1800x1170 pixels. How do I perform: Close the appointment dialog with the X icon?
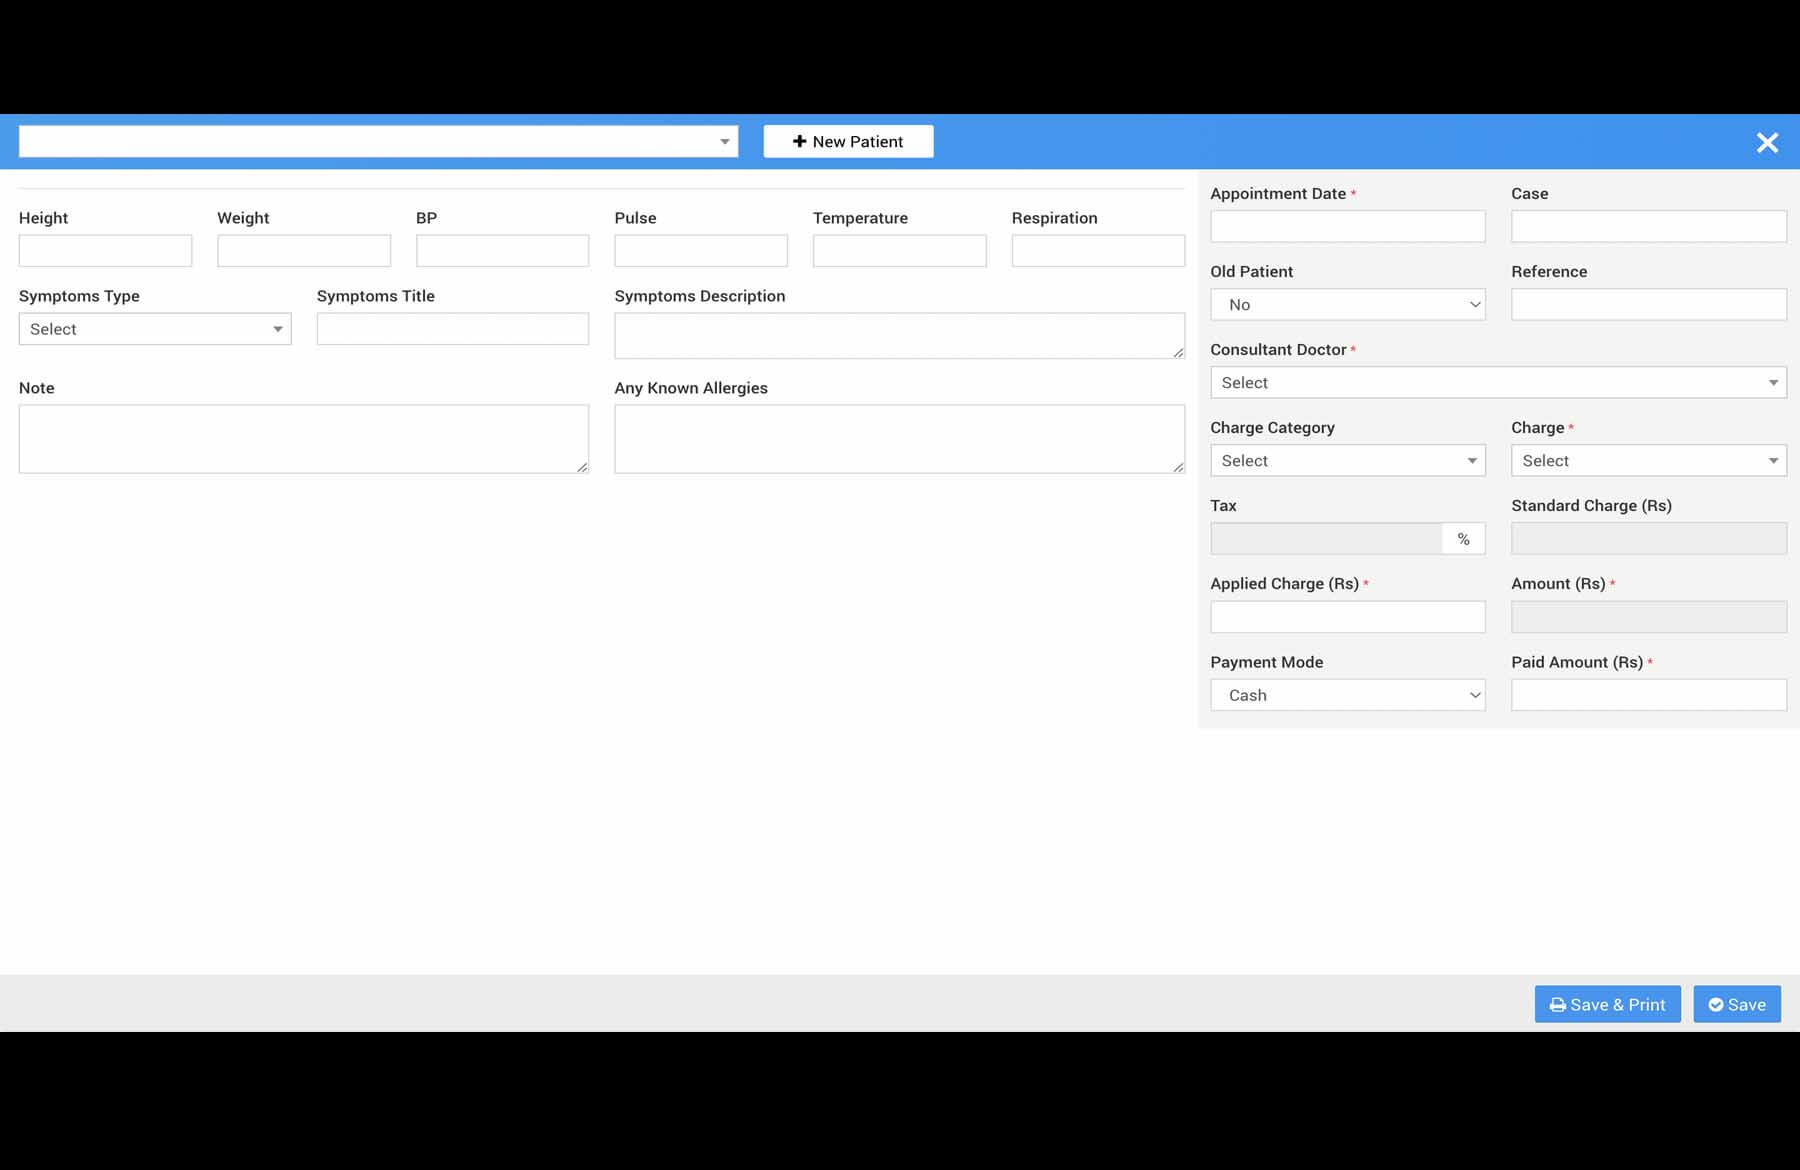tap(1767, 143)
